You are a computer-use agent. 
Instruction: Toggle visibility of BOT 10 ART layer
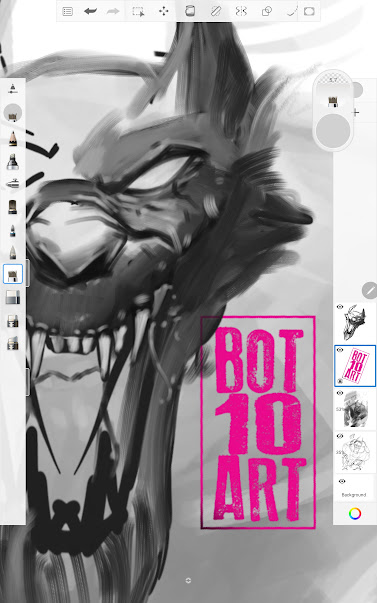(x=340, y=350)
